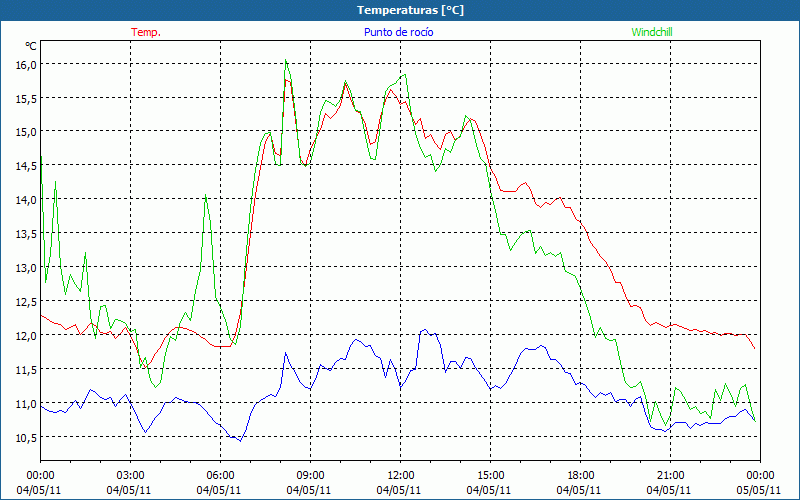Click the green windchill spike near 05:30

coord(205,194)
